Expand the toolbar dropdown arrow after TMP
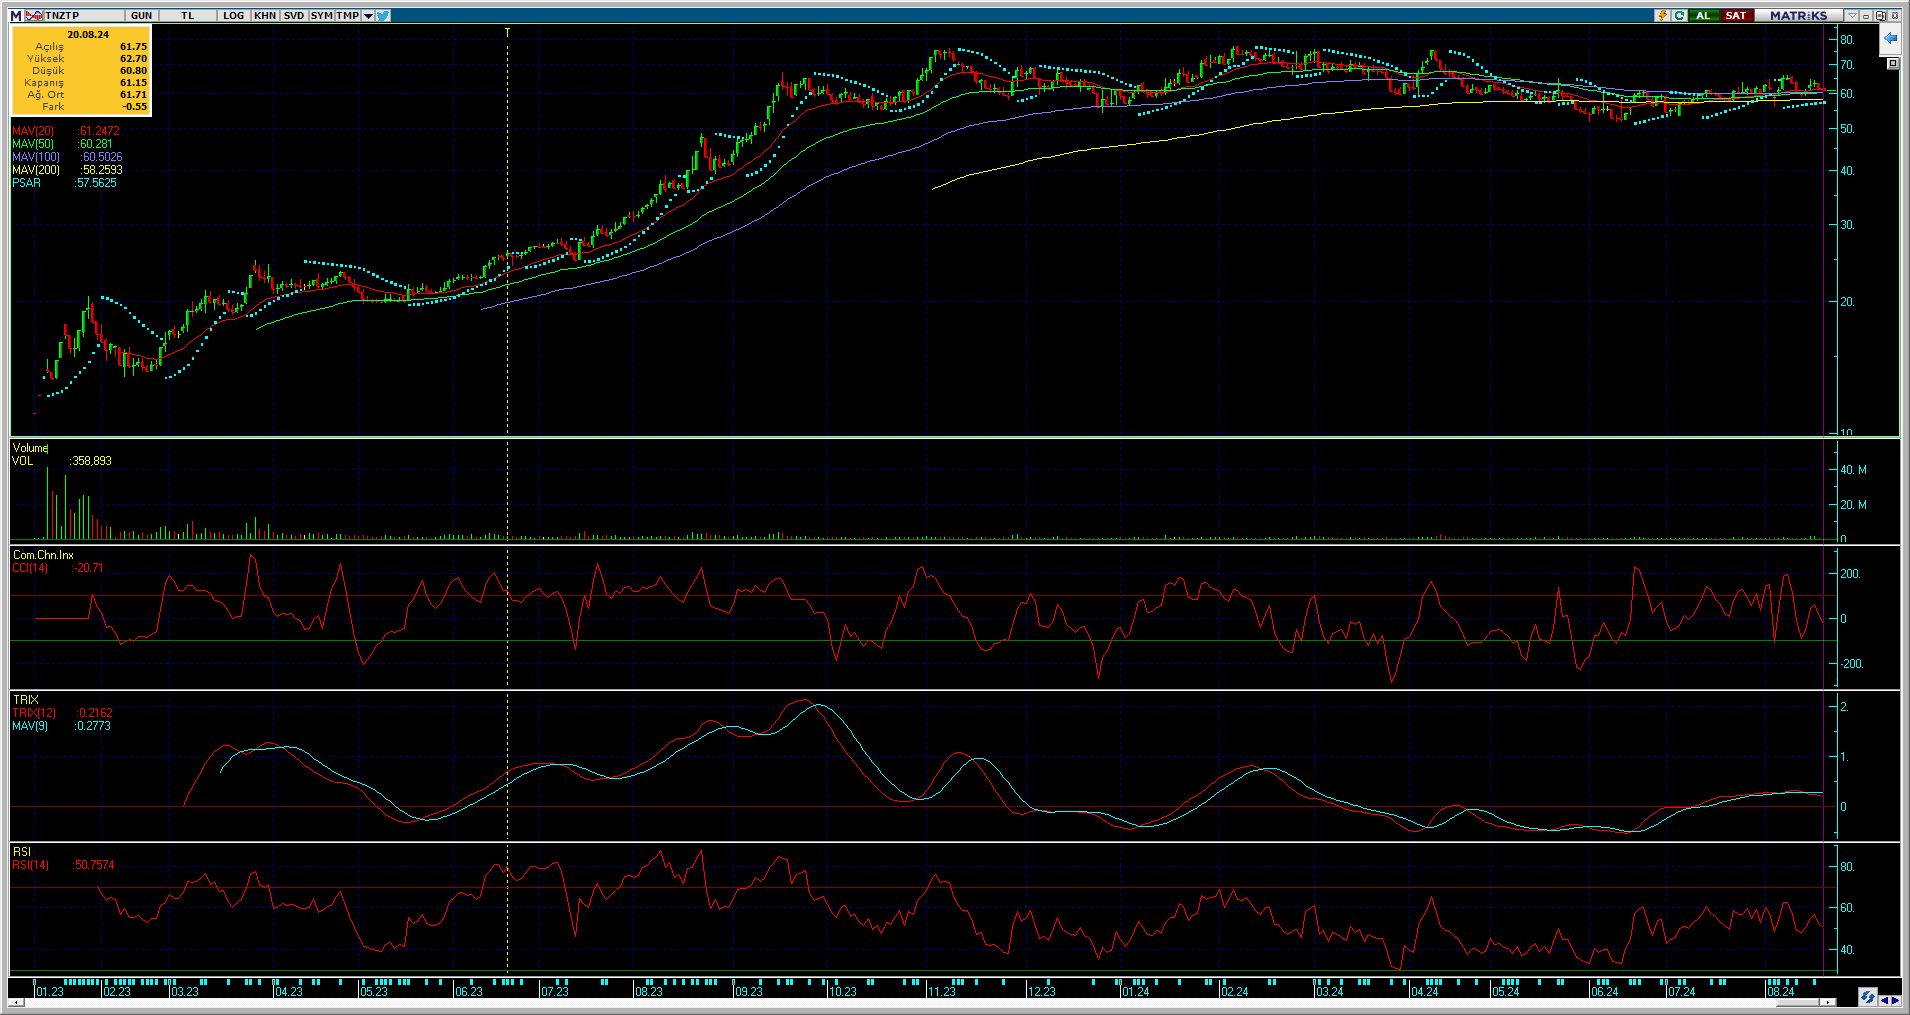 click(x=368, y=15)
